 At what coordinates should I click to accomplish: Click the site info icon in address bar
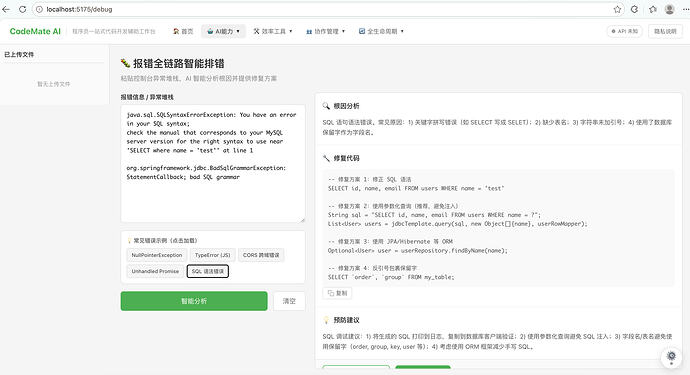pos(39,9)
